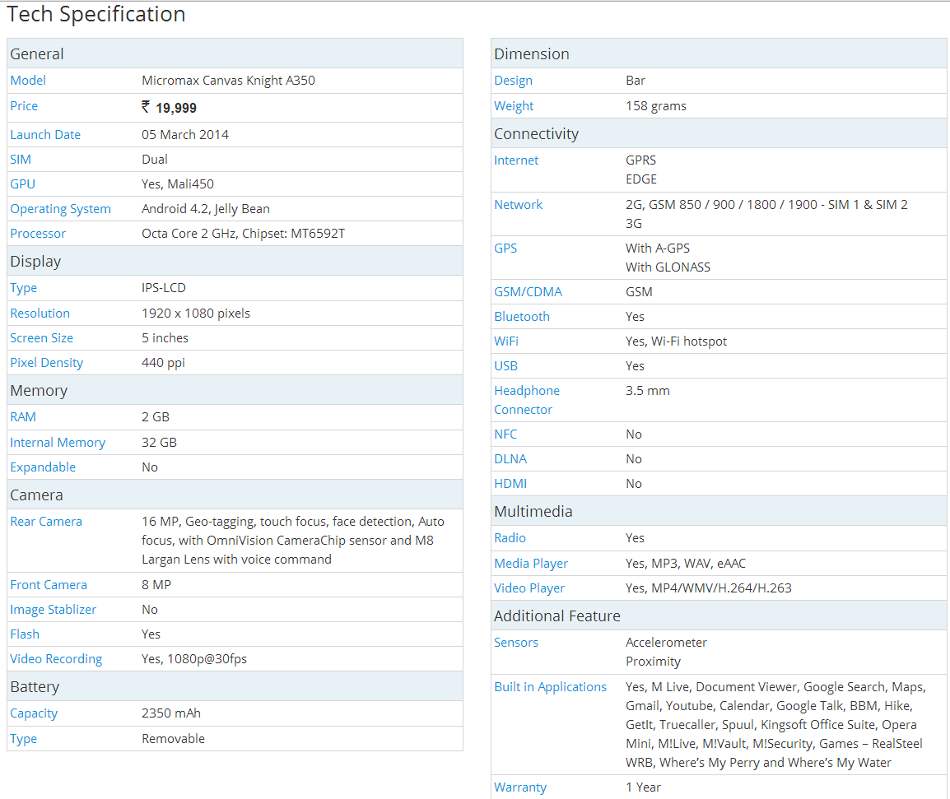Open the Rear Camera link
This screenshot has height=799, width=950.
46,522
